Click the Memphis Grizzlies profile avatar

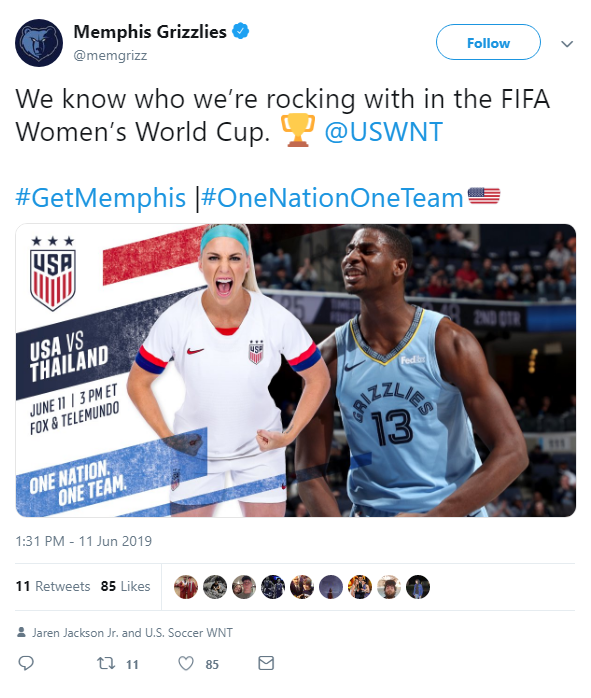click(x=39, y=43)
